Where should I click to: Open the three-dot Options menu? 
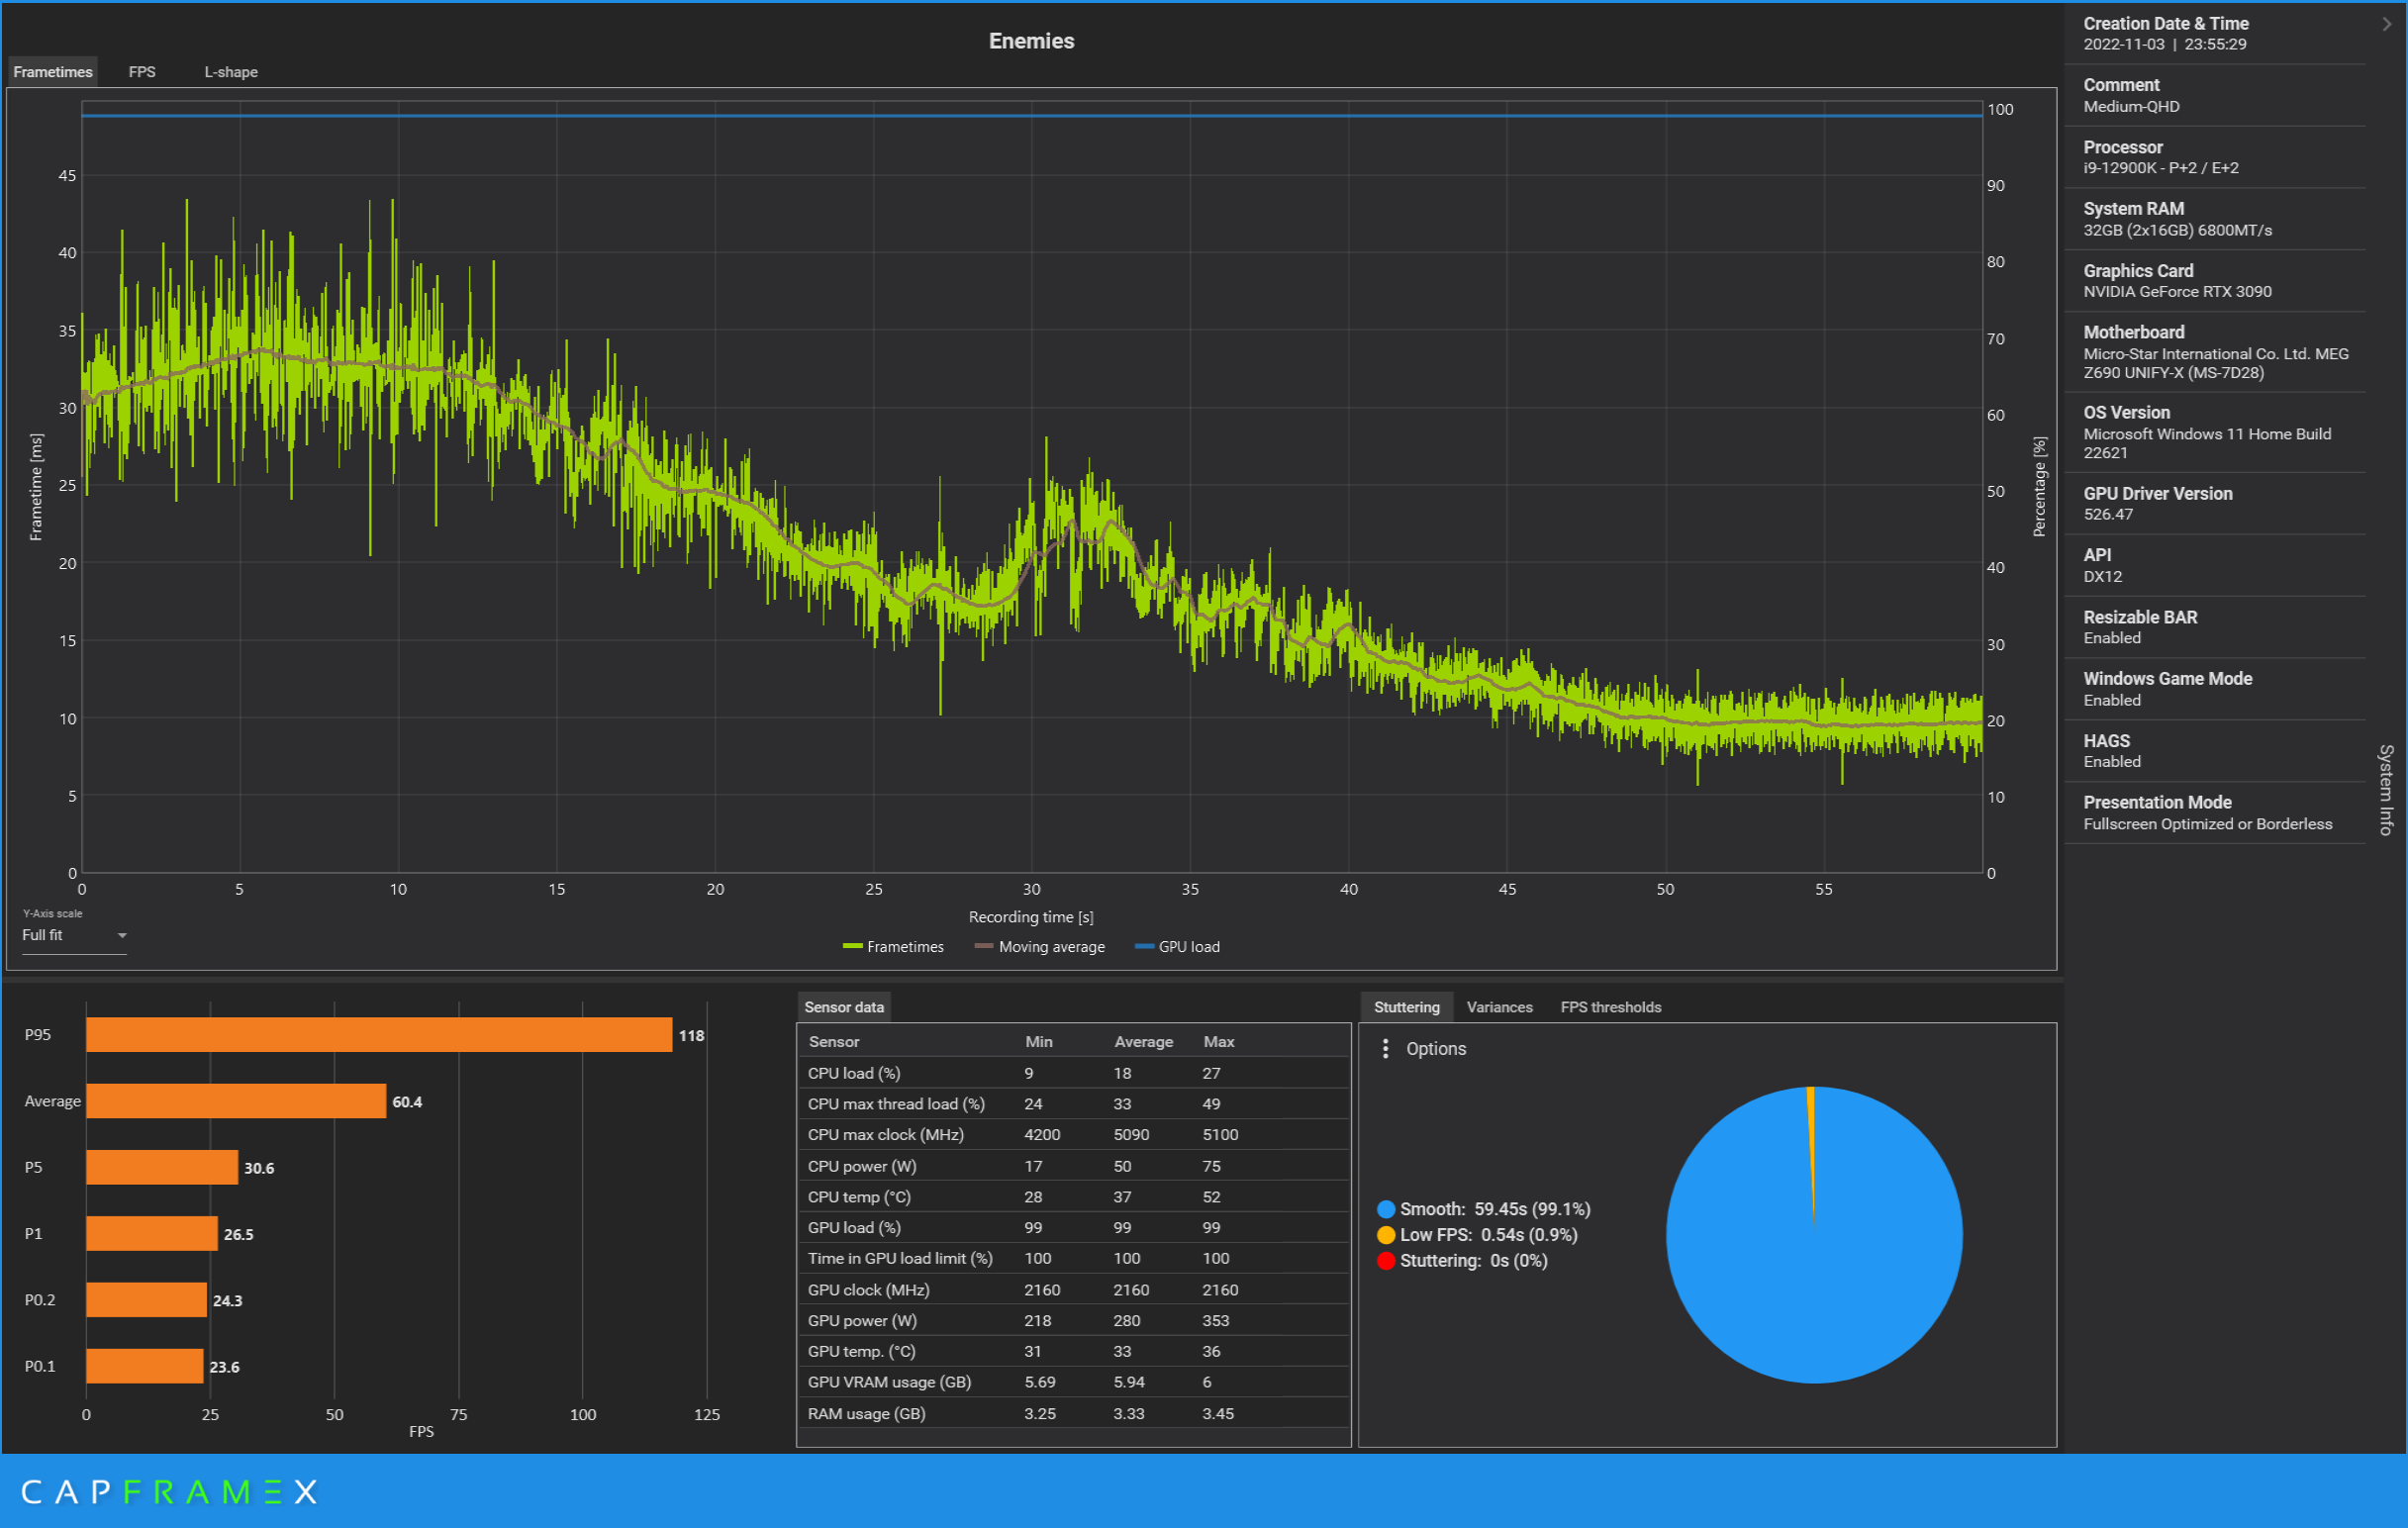point(1385,1048)
